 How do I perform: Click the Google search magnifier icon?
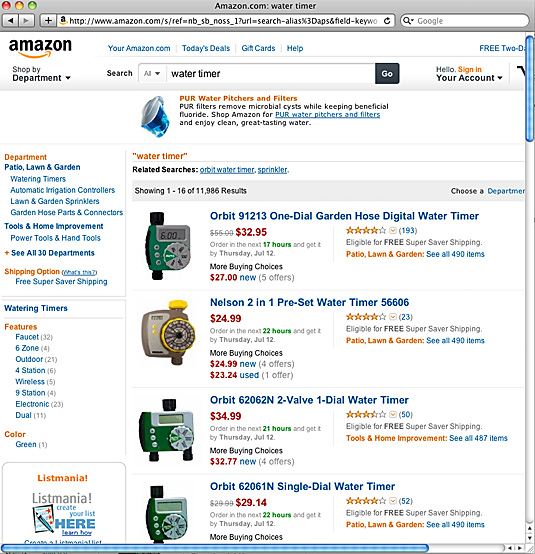point(407,20)
